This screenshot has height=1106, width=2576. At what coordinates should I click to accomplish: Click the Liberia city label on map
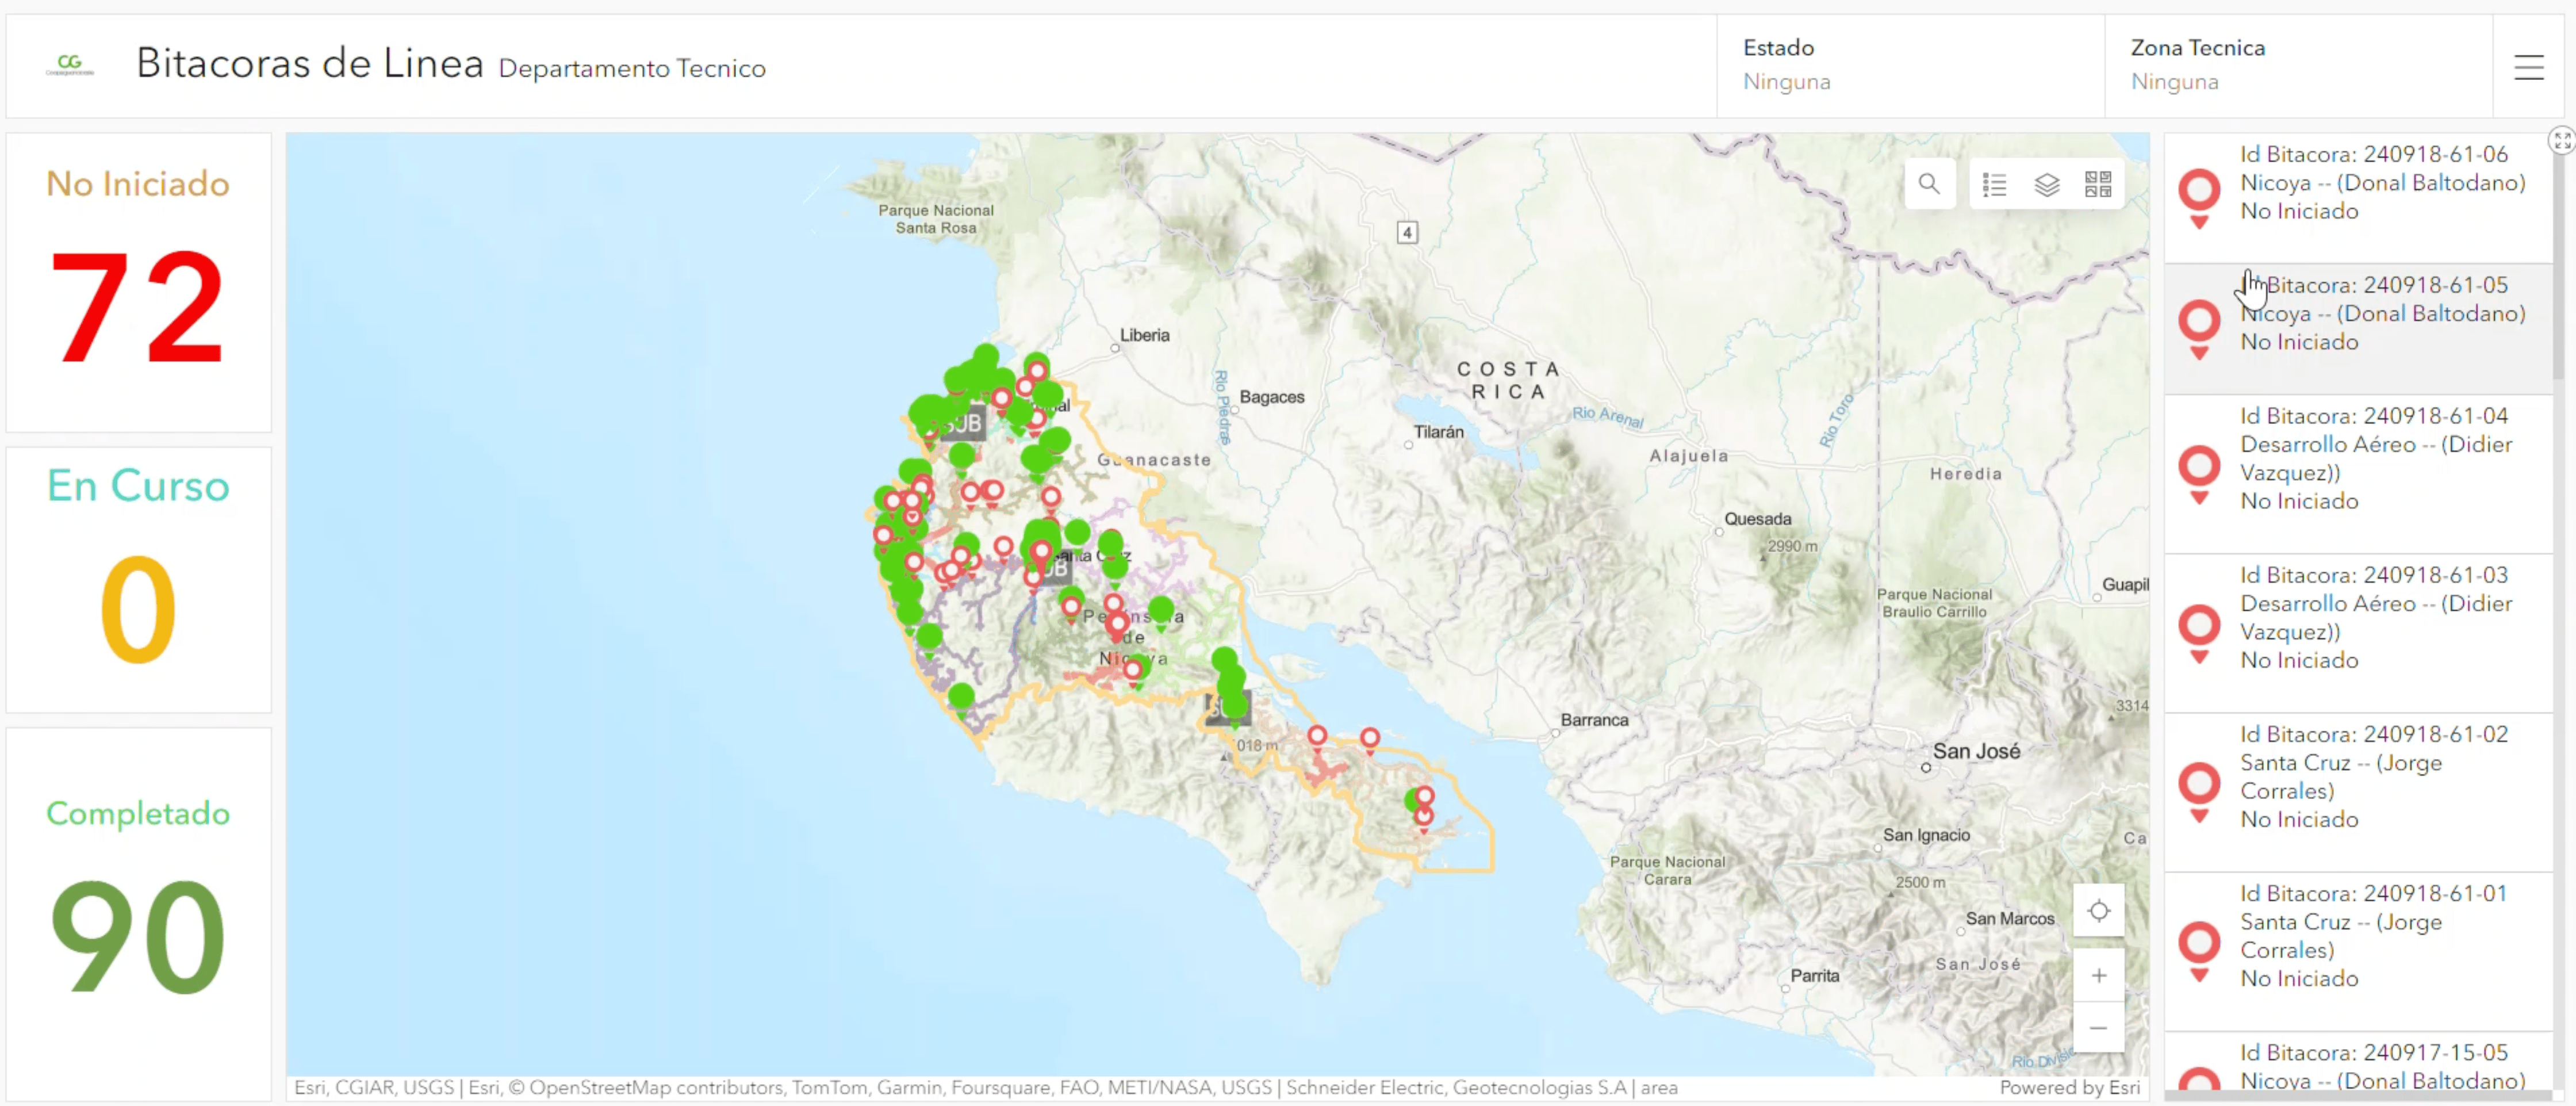(x=1144, y=335)
